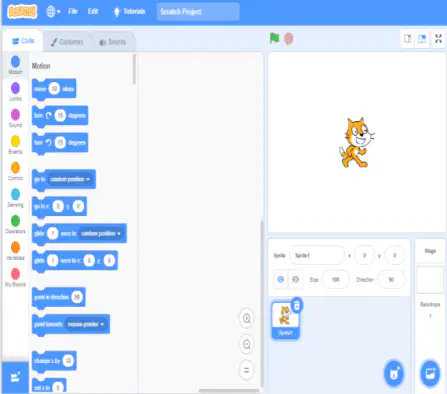Open Tutorials
Image resolution: width=447 pixels, height=394 pixels.
(129, 11)
